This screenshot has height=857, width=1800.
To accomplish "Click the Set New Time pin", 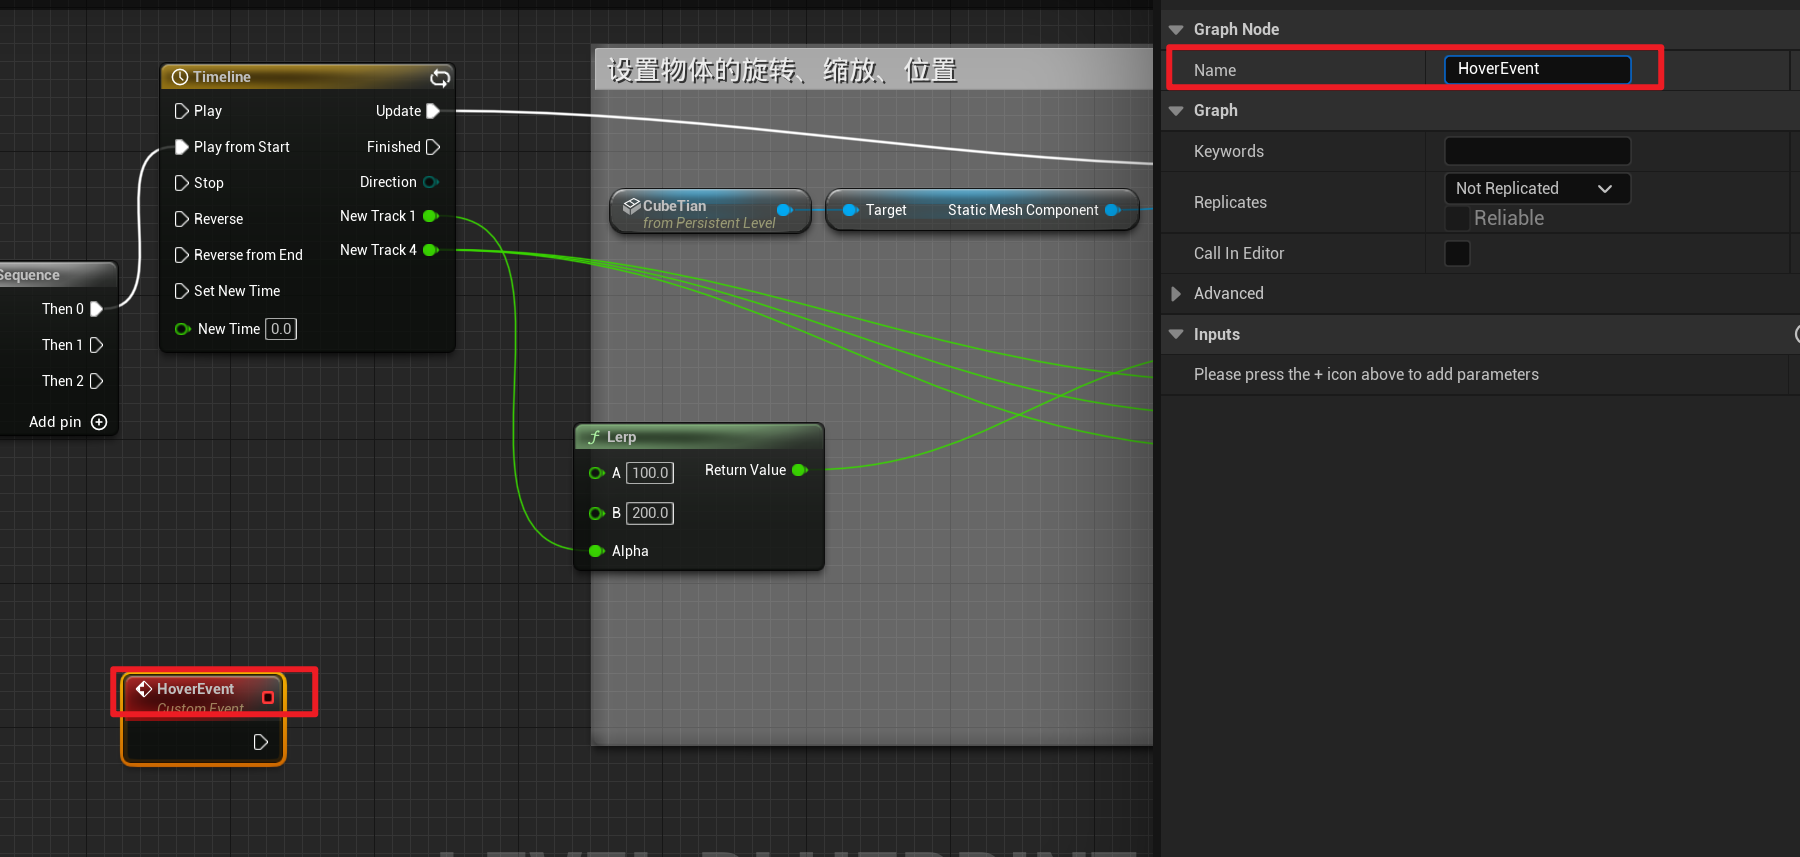I will click(182, 291).
